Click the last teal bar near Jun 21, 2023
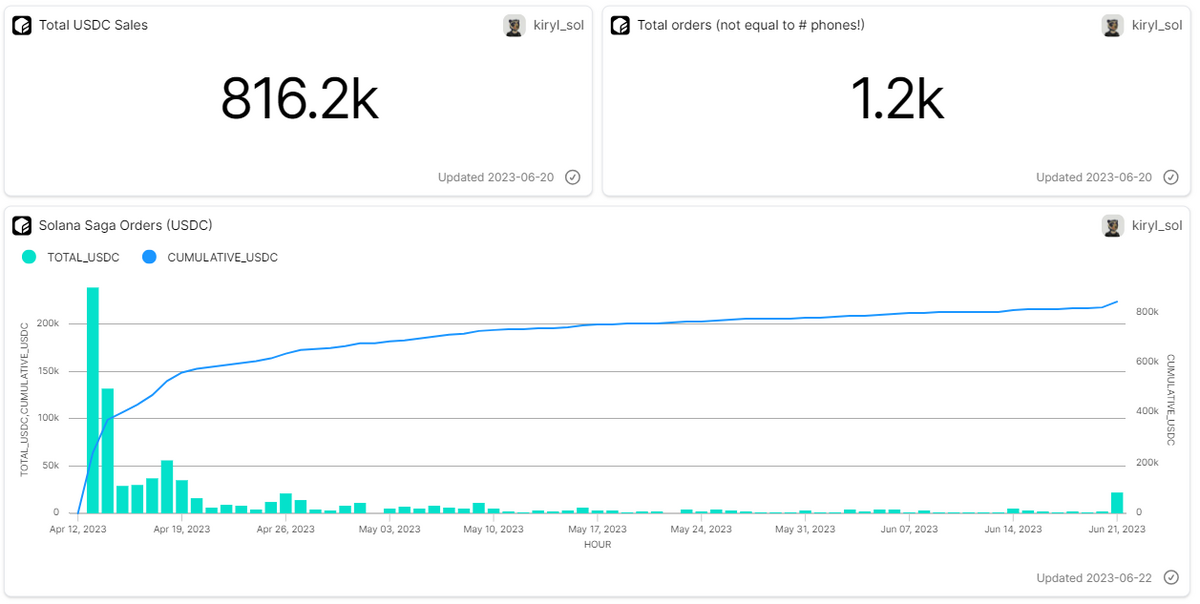This screenshot has width=1200, height=604. [1117, 502]
